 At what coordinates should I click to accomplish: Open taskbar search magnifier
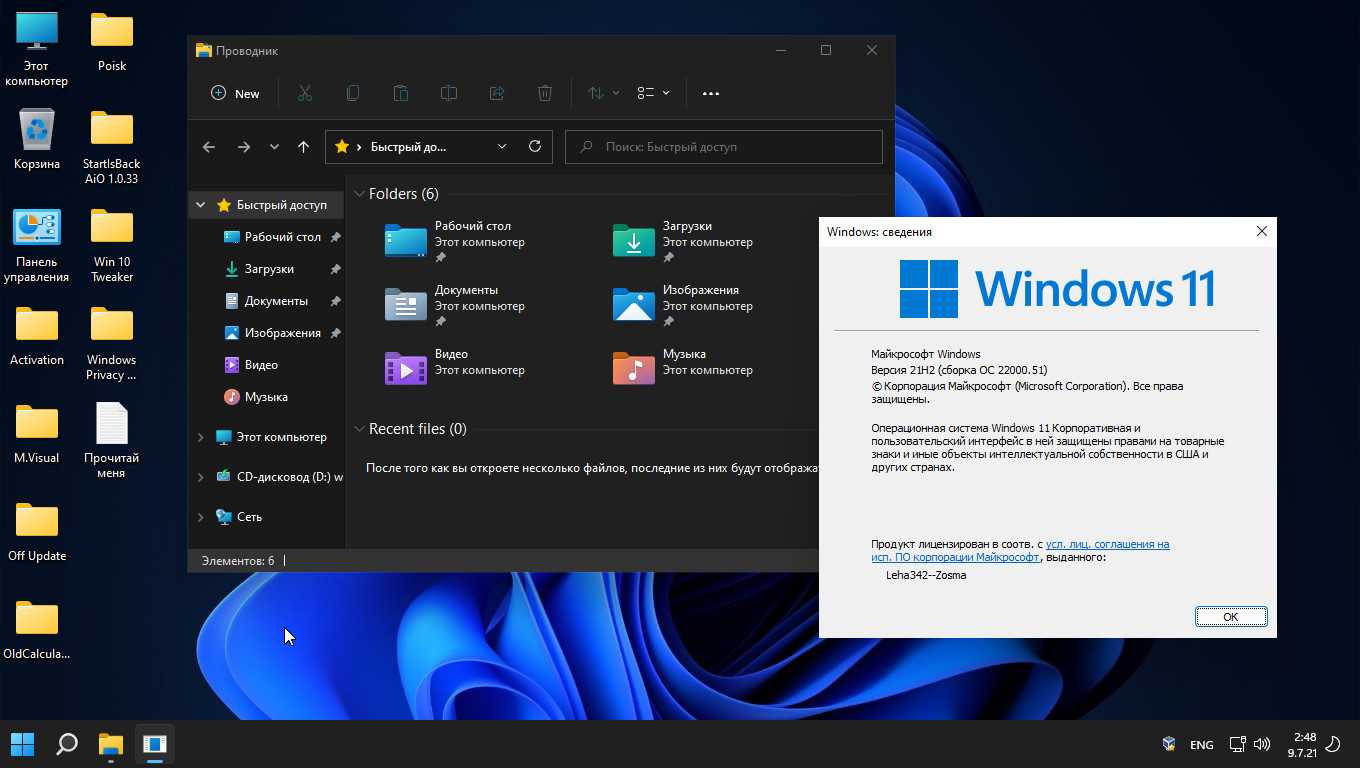[66, 744]
